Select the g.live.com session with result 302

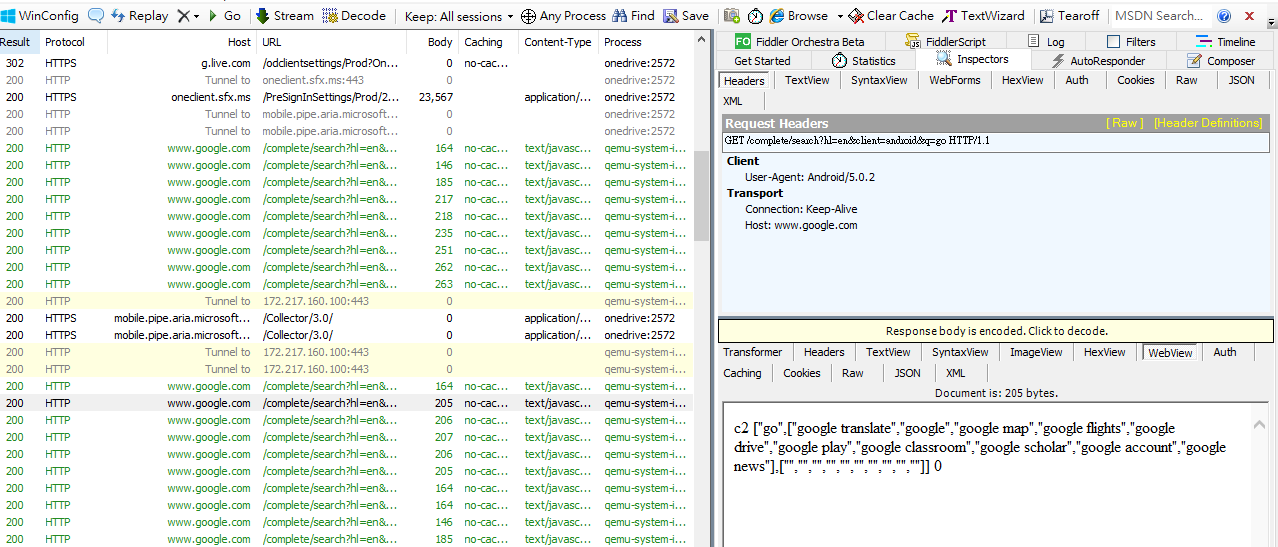[345, 63]
